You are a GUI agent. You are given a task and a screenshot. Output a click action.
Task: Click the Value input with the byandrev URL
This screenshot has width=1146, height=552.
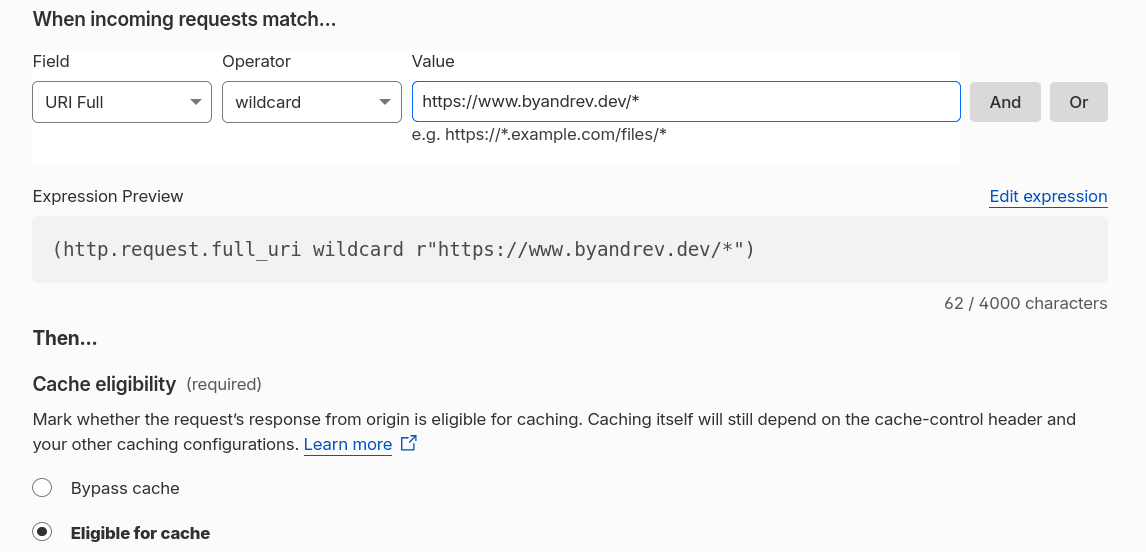point(686,102)
